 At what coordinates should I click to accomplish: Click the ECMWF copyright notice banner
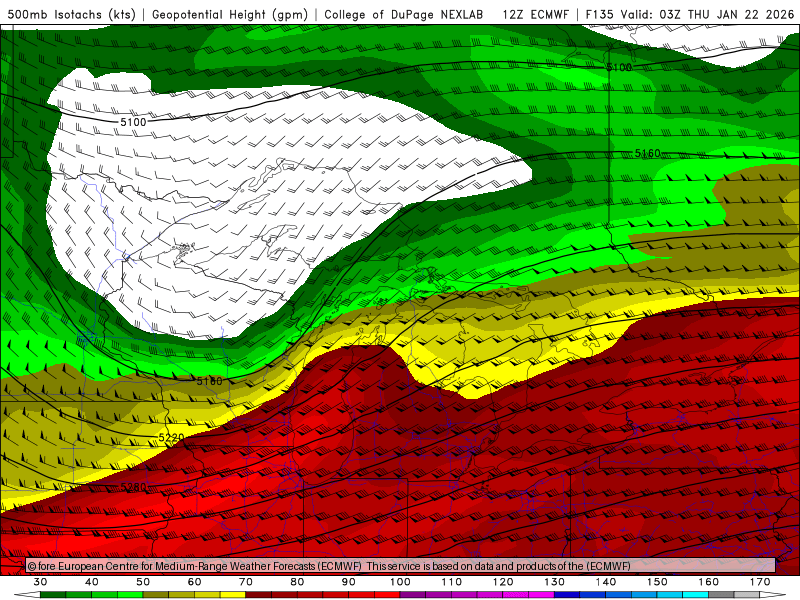pyautogui.click(x=401, y=566)
